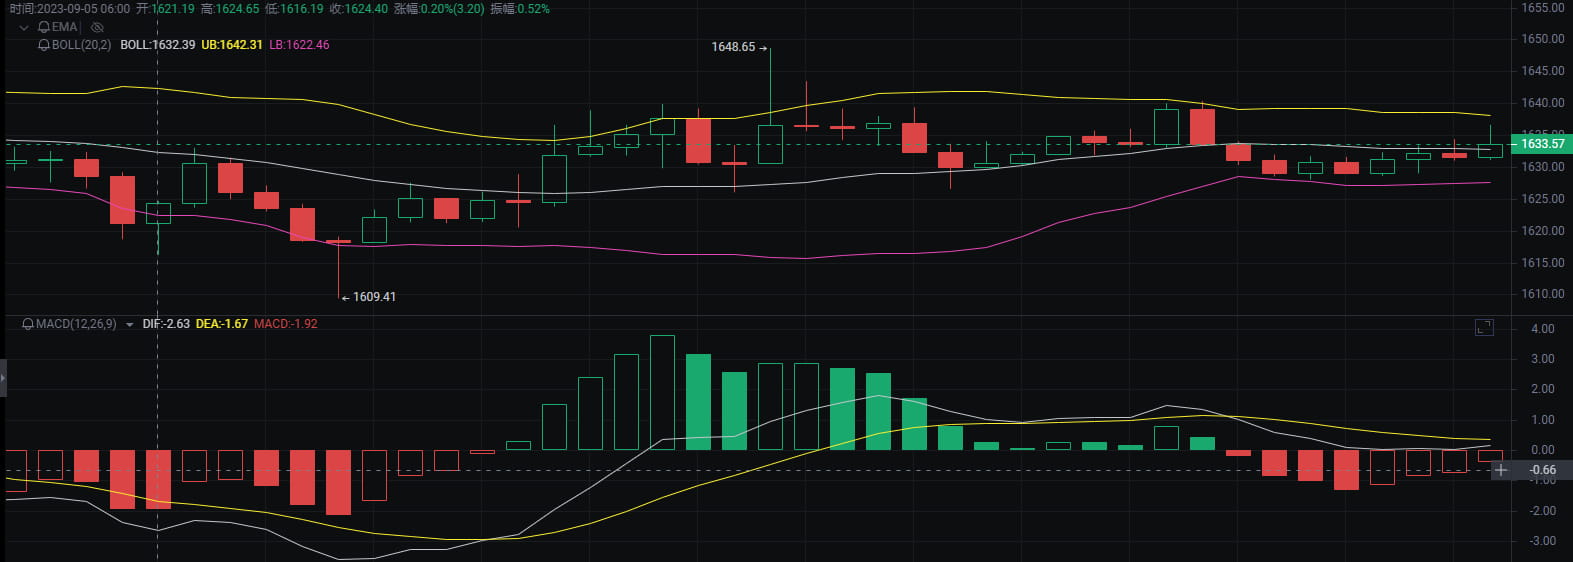Click the 1610.00 price axis label
The image size is (1573, 562).
[1543, 294]
